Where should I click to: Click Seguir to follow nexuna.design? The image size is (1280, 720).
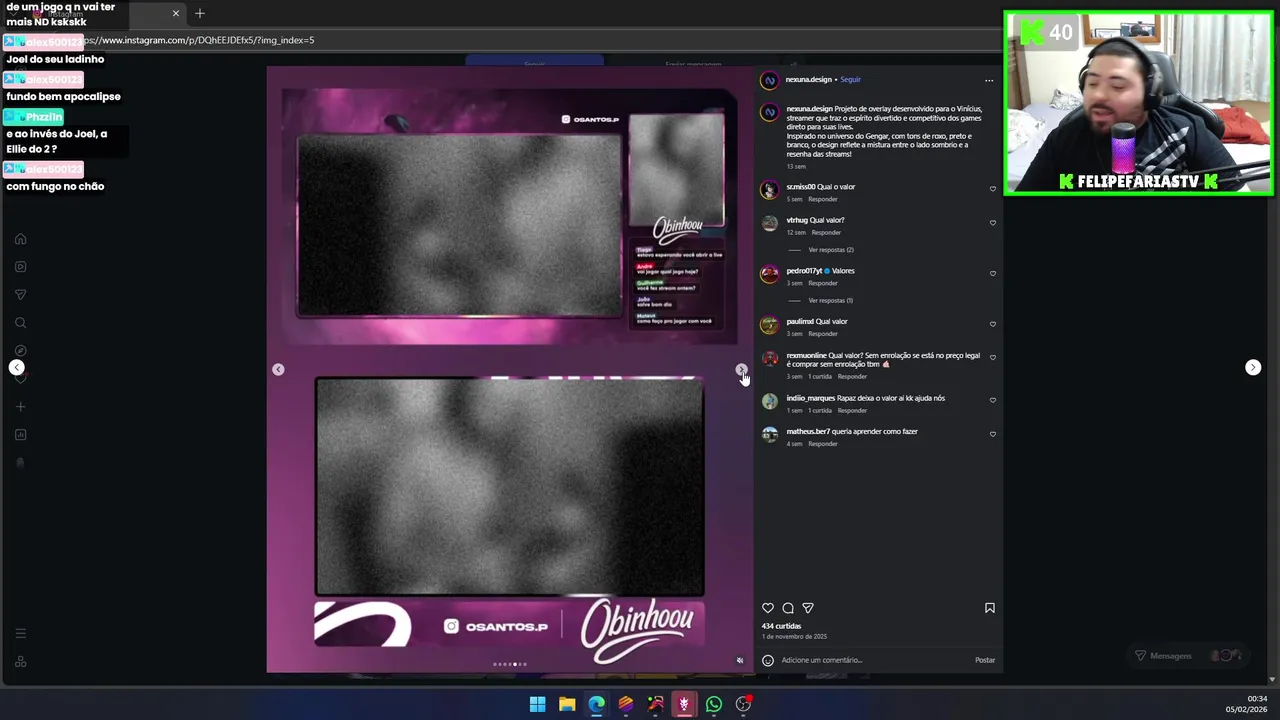(x=850, y=79)
